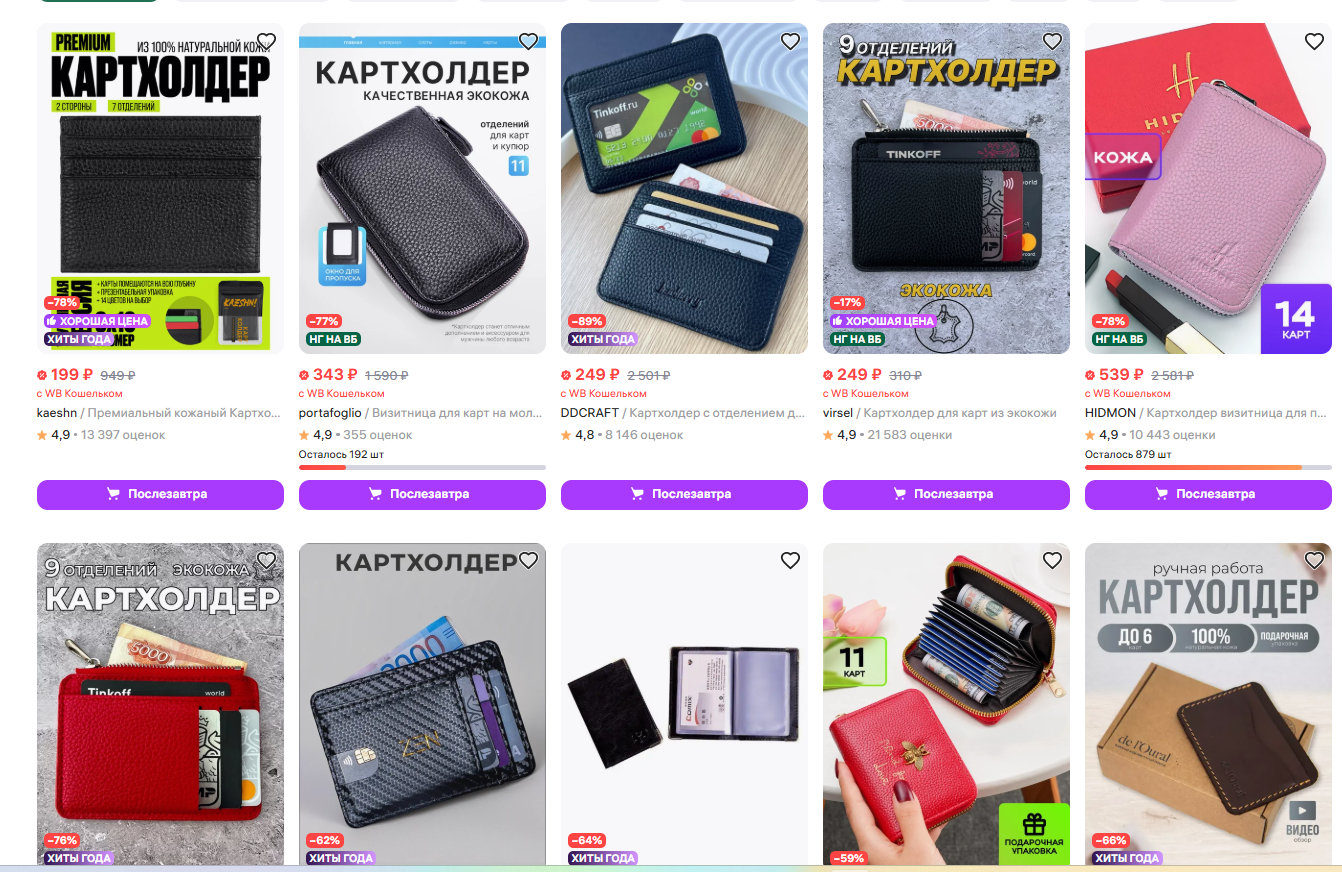Viewport: 1342px width, 872px height.
Task: Add DDCRAFT cardholder to favorites heart
Action: point(790,41)
